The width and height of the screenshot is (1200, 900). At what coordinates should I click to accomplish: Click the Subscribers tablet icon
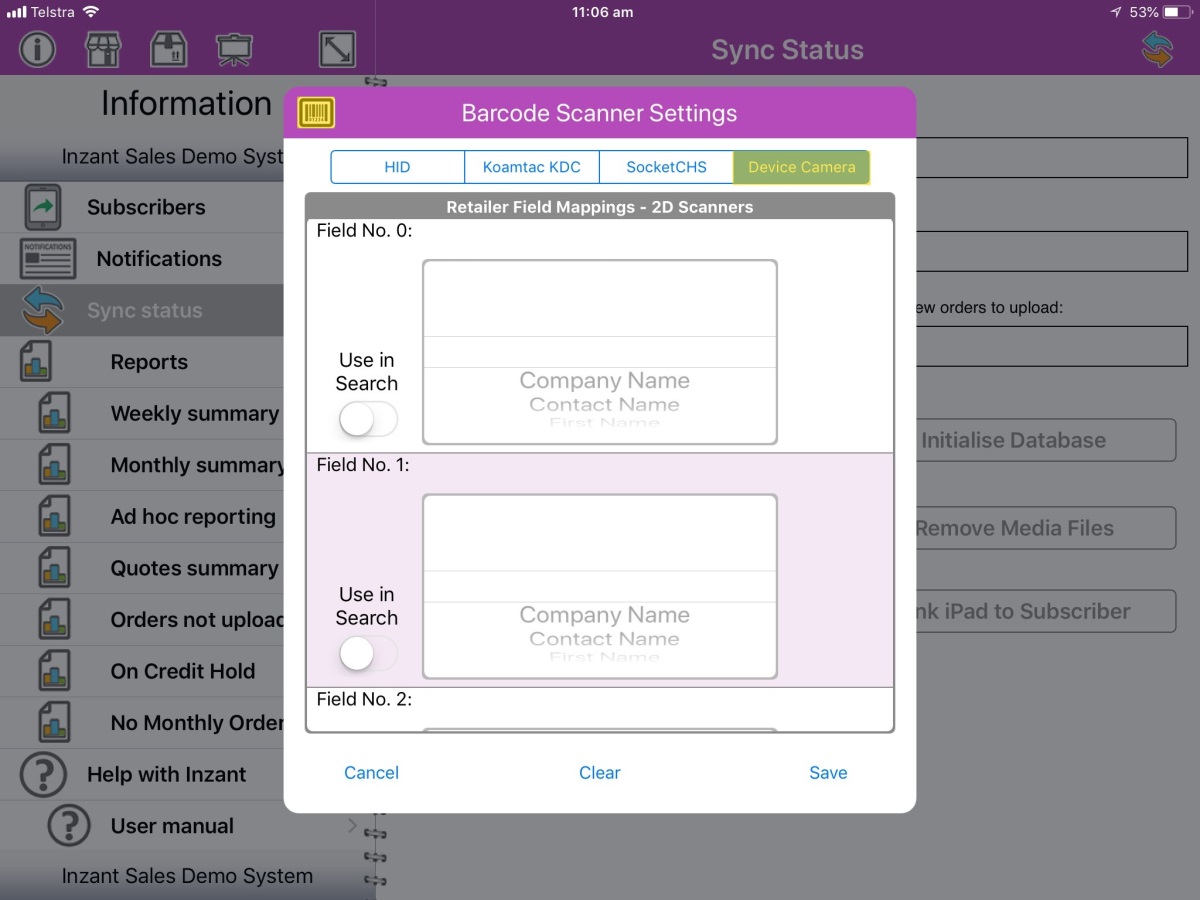pyautogui.click(x=42, y=207)
